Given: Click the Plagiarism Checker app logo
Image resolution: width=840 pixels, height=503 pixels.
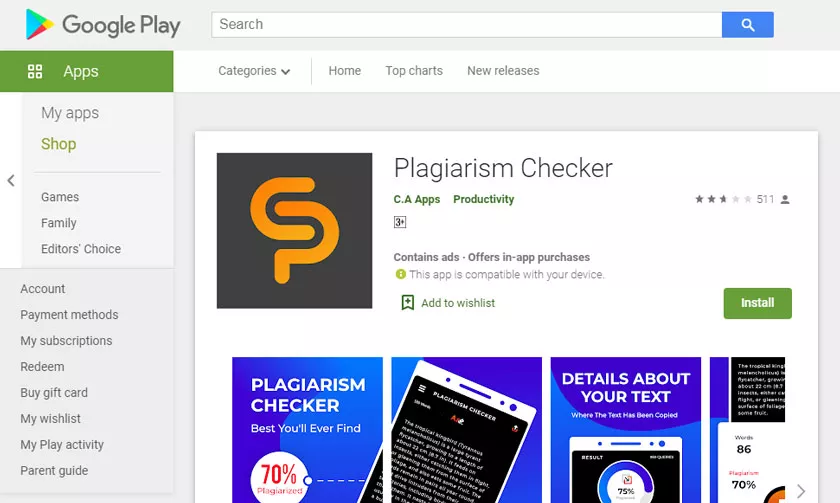Looking at the screenshot, I should click(x=294, y=231).
